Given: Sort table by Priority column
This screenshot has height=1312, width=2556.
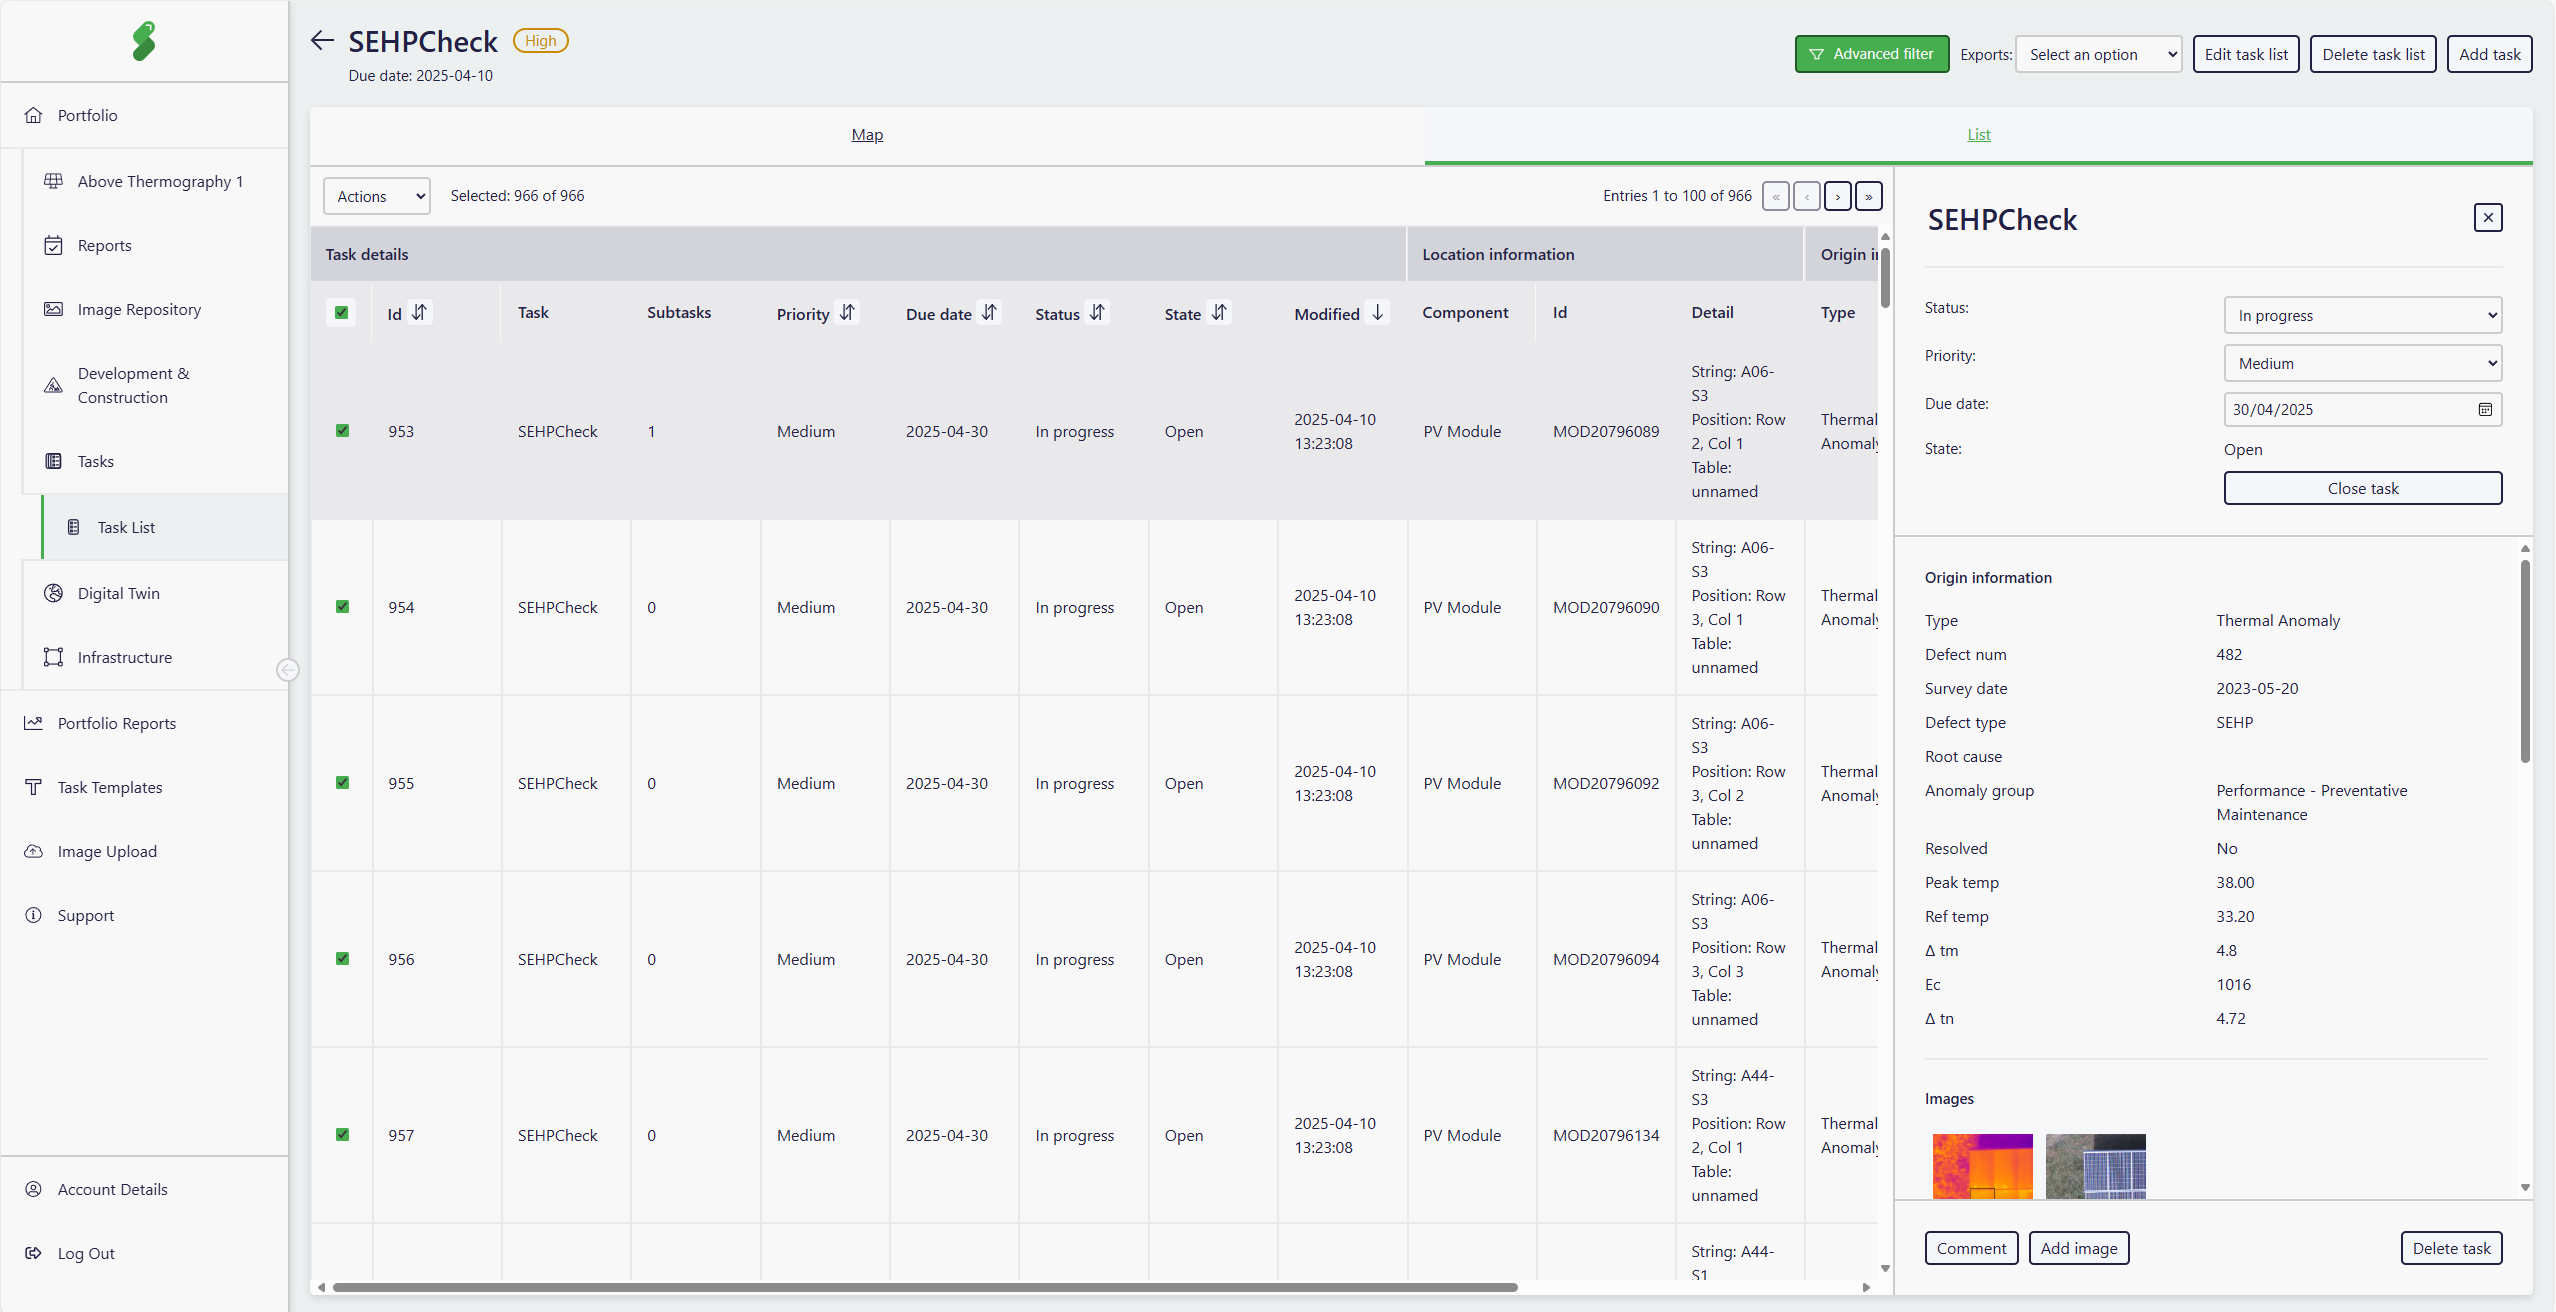Looking at the screenshot, I should point(847,313).
